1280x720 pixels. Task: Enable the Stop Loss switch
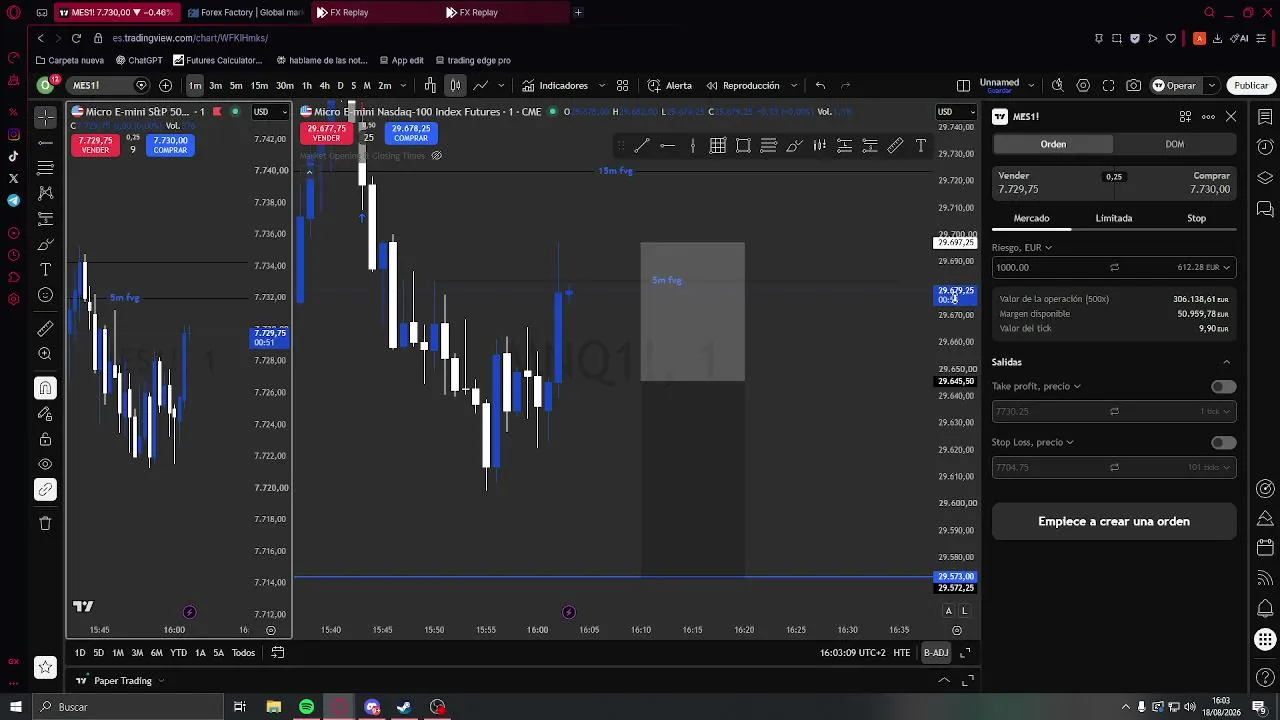(1223, 443)
